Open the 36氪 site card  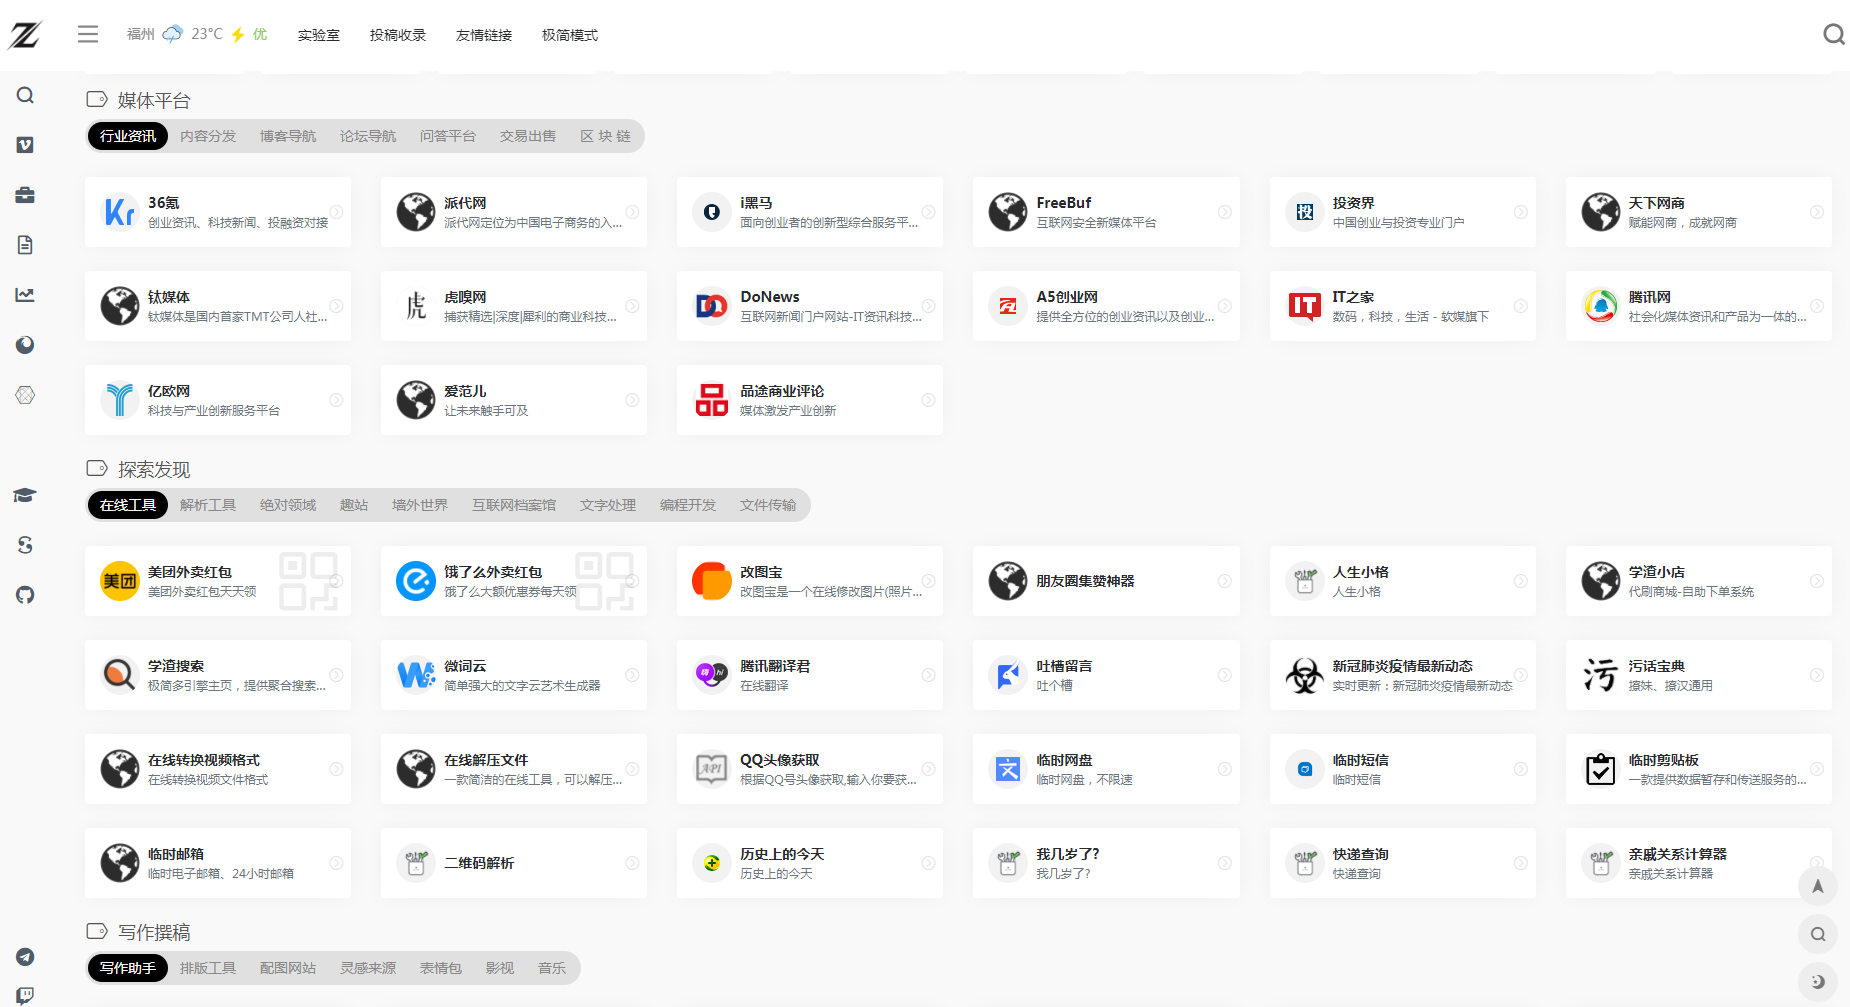pyautogui.click(x=218, y=212)
